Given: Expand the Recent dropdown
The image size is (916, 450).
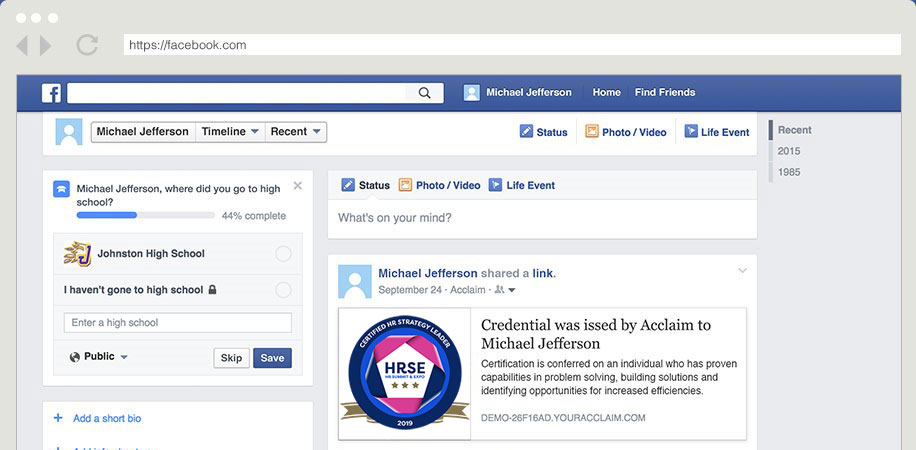Looking at the screenshot, I should click(296, 132).
